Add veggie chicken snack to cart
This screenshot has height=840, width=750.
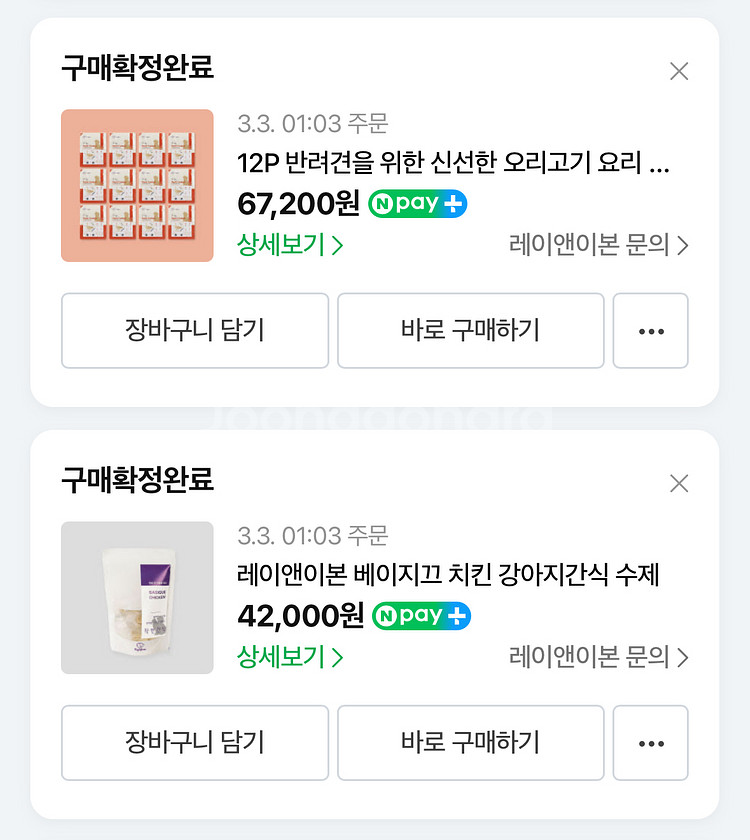pyautogui.click(x=195, y=743)
